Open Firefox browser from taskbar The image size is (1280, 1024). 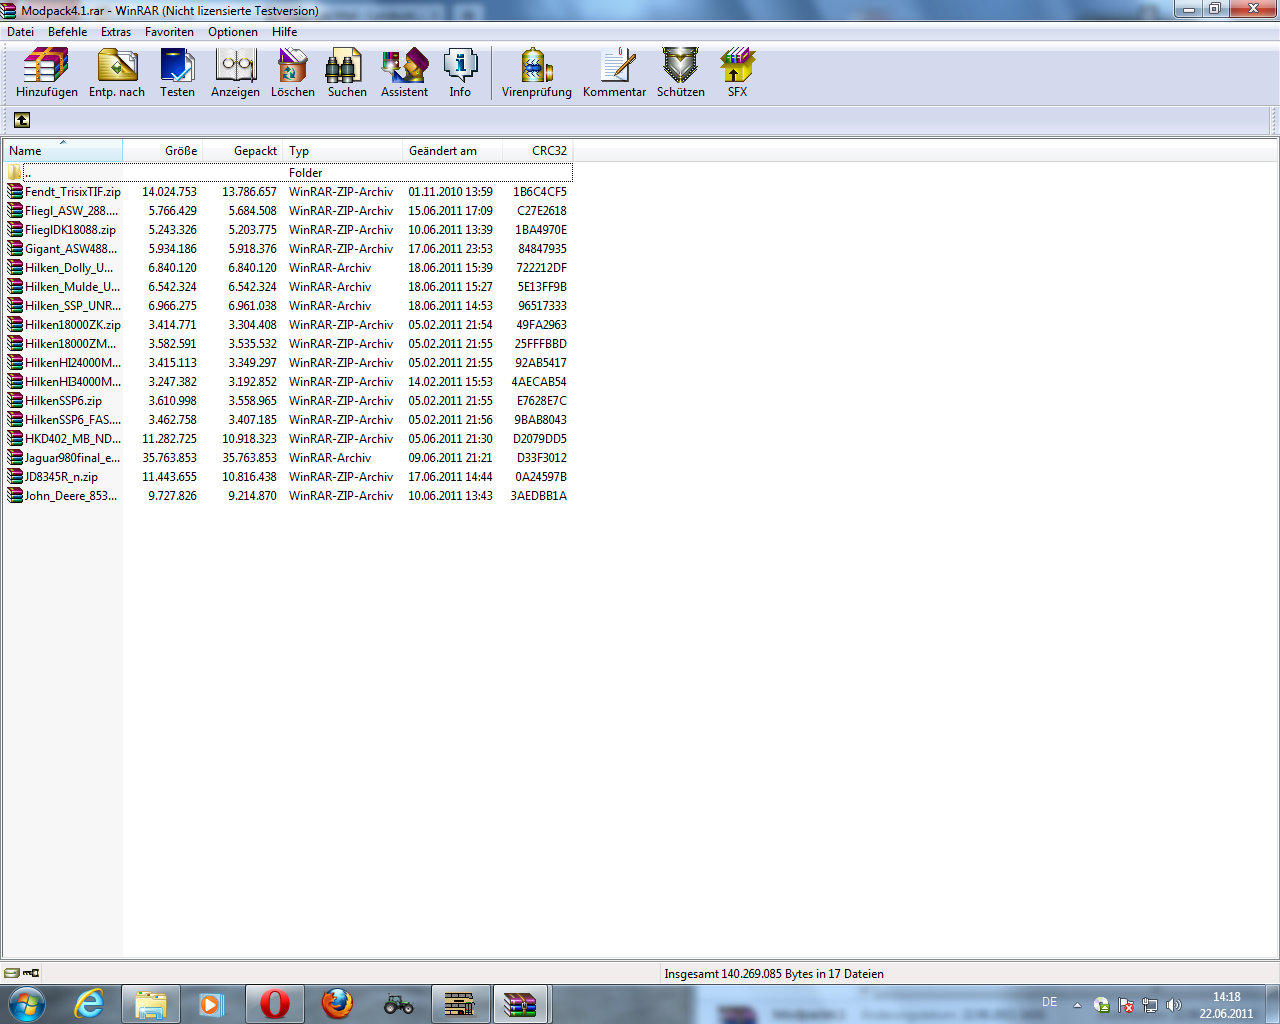(337, 1004)
